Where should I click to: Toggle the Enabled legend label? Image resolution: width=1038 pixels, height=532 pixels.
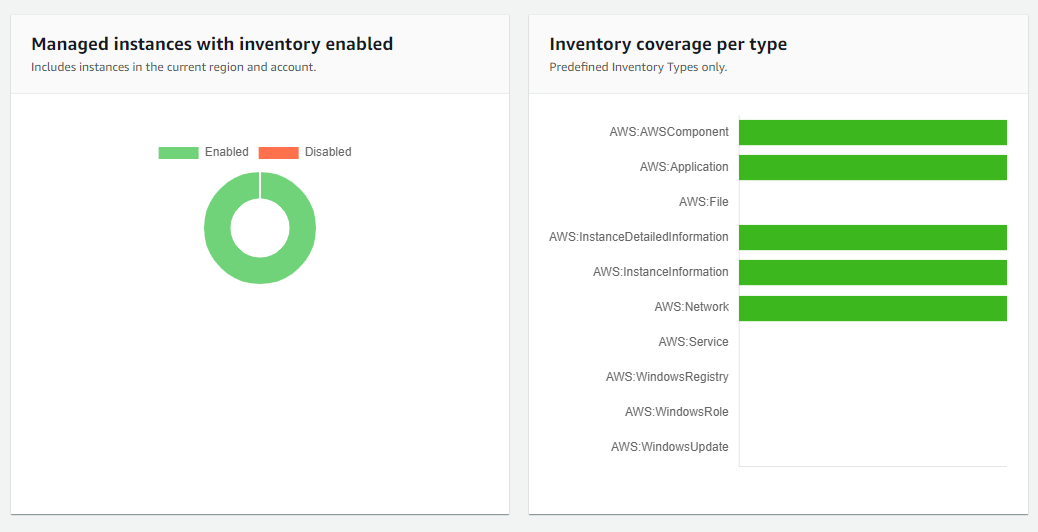click(226, 152)
